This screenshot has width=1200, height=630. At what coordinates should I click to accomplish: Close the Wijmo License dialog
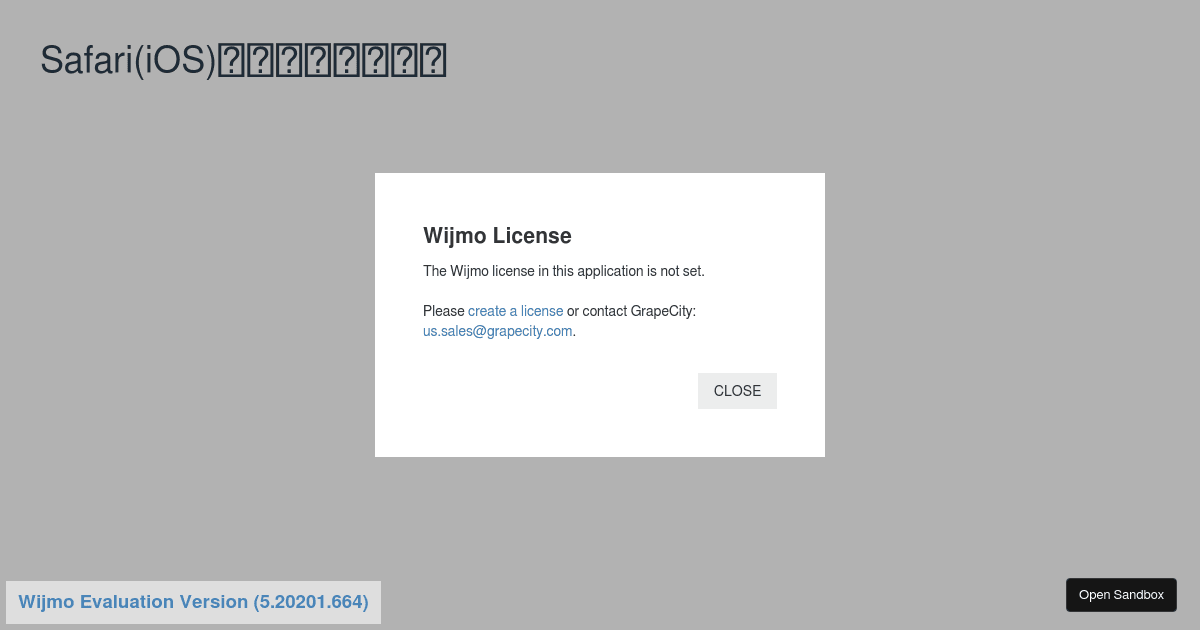click(737, 391)
